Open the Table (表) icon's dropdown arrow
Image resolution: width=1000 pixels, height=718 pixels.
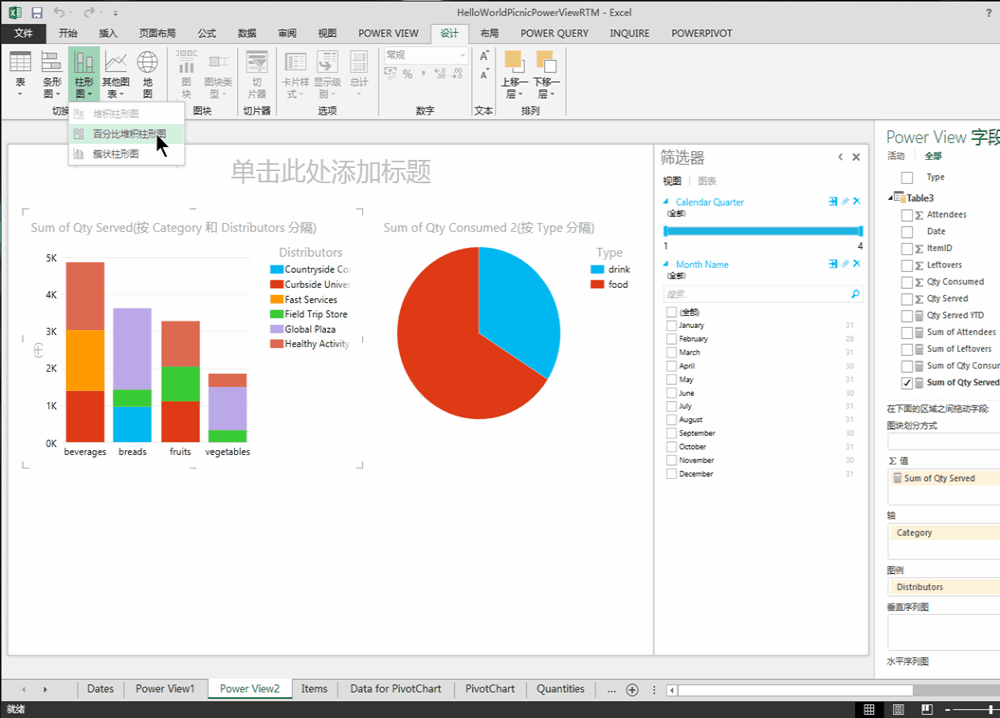pyautogui.click(x=20, y=94)
